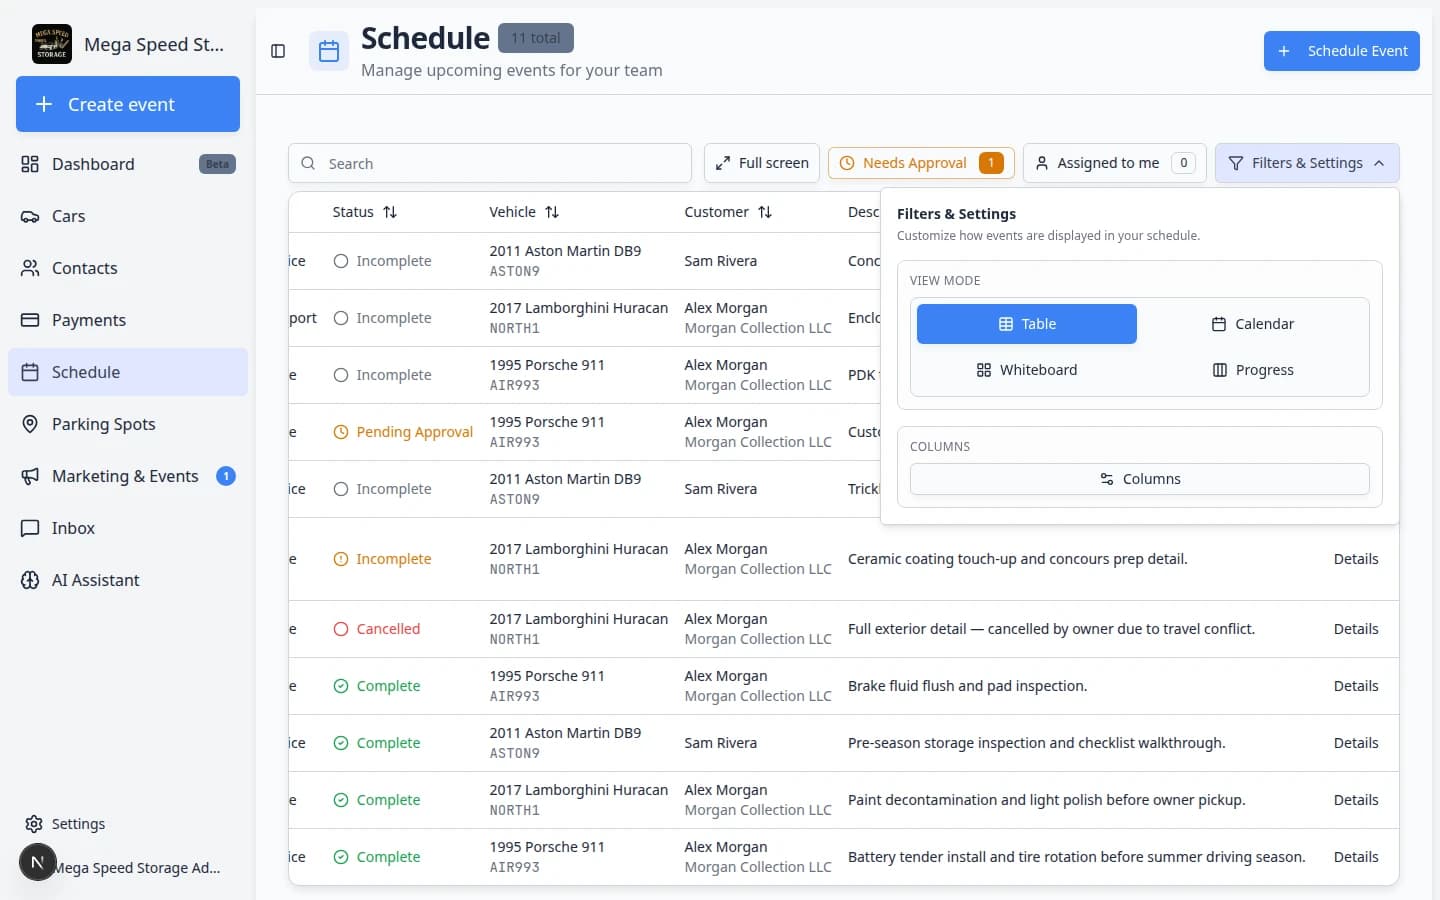The height and width of the screenshot is (900, 1440).
Task: Click the Search input field
Action: 490,163
